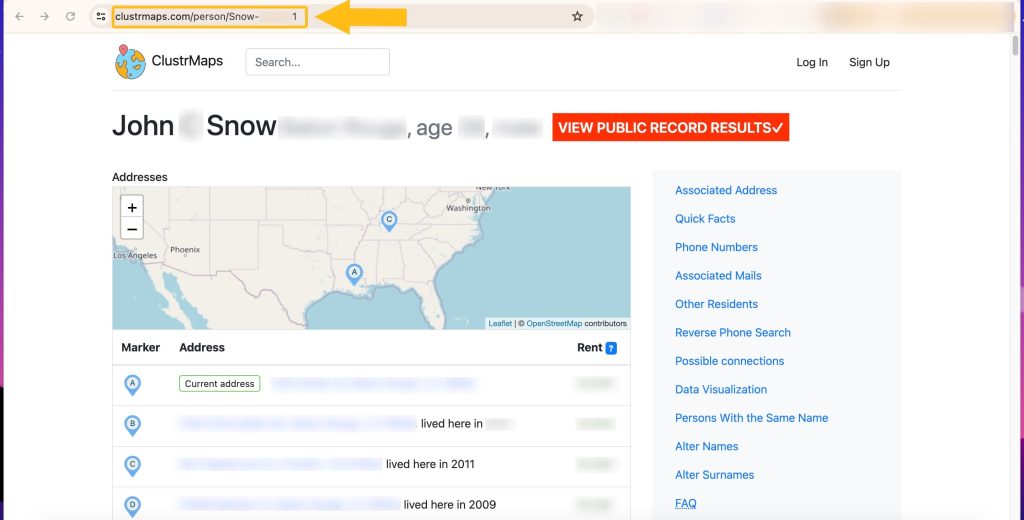Image resolution: width=1024 pixels, height=520 pixels.
Task: Open Alter Surnames link
Action: [x=714, y=475]
